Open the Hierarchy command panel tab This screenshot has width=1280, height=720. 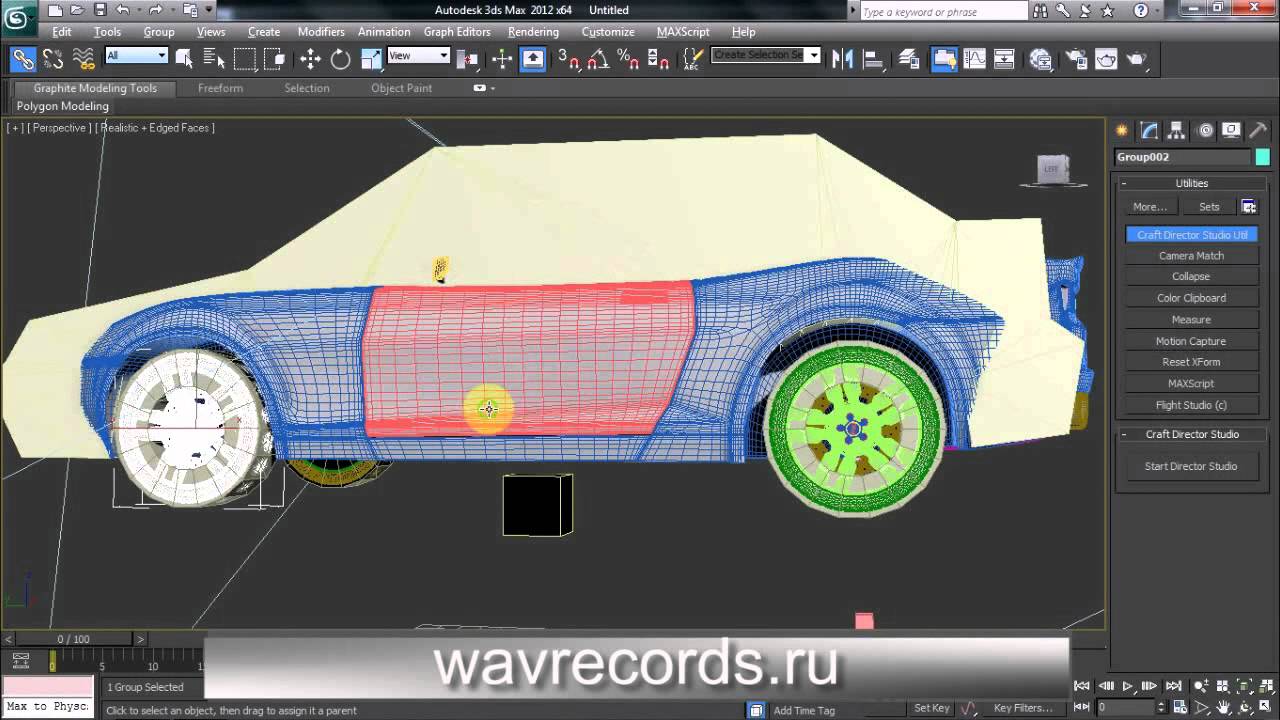tap(1177, 130)
